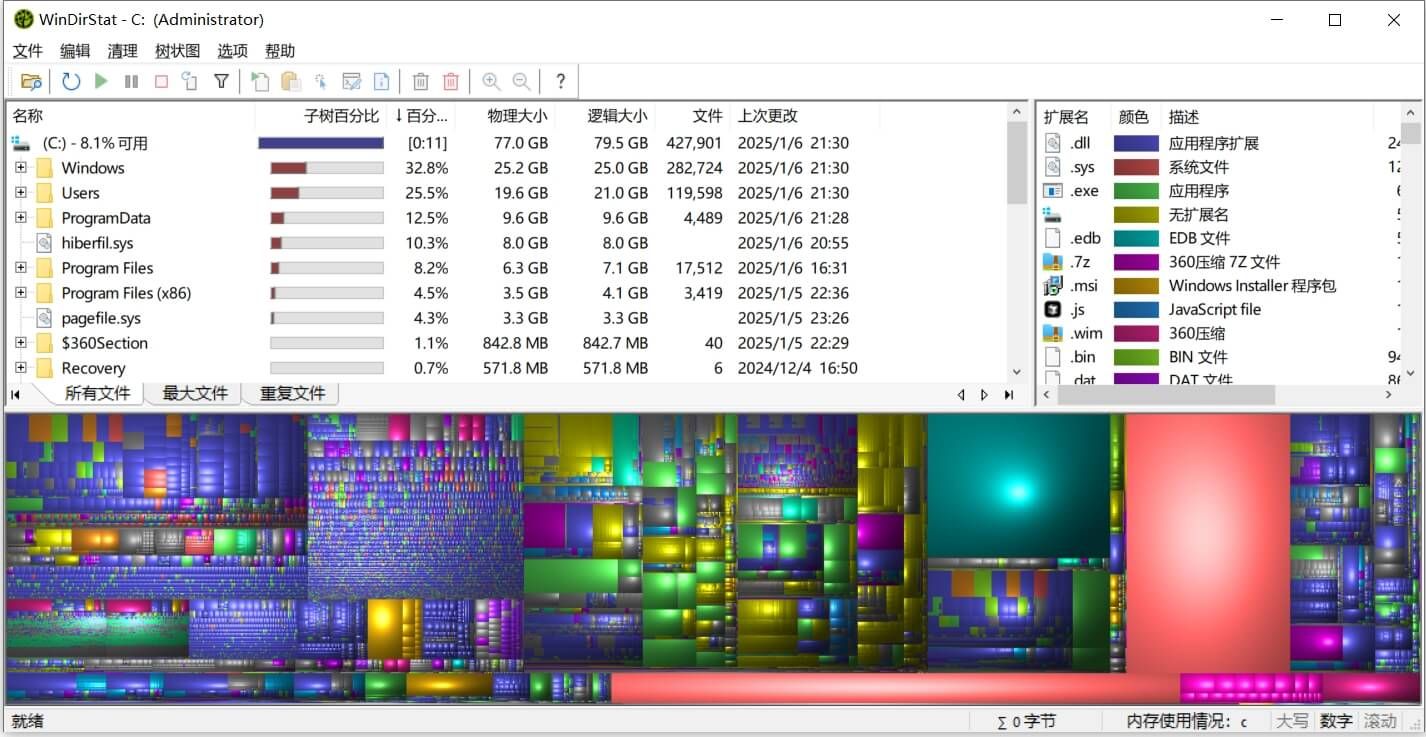Click the WinDirStat title bar app icon
The width and height of the screenshot is (1426, 737).
tap(23, 19)
